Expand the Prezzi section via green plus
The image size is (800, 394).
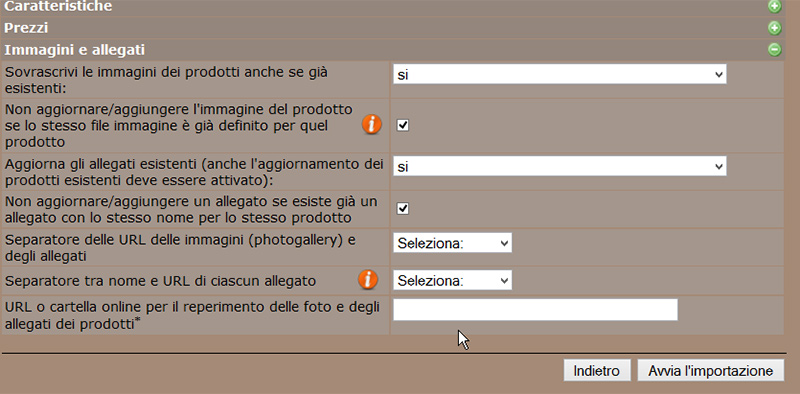[774, 28]
